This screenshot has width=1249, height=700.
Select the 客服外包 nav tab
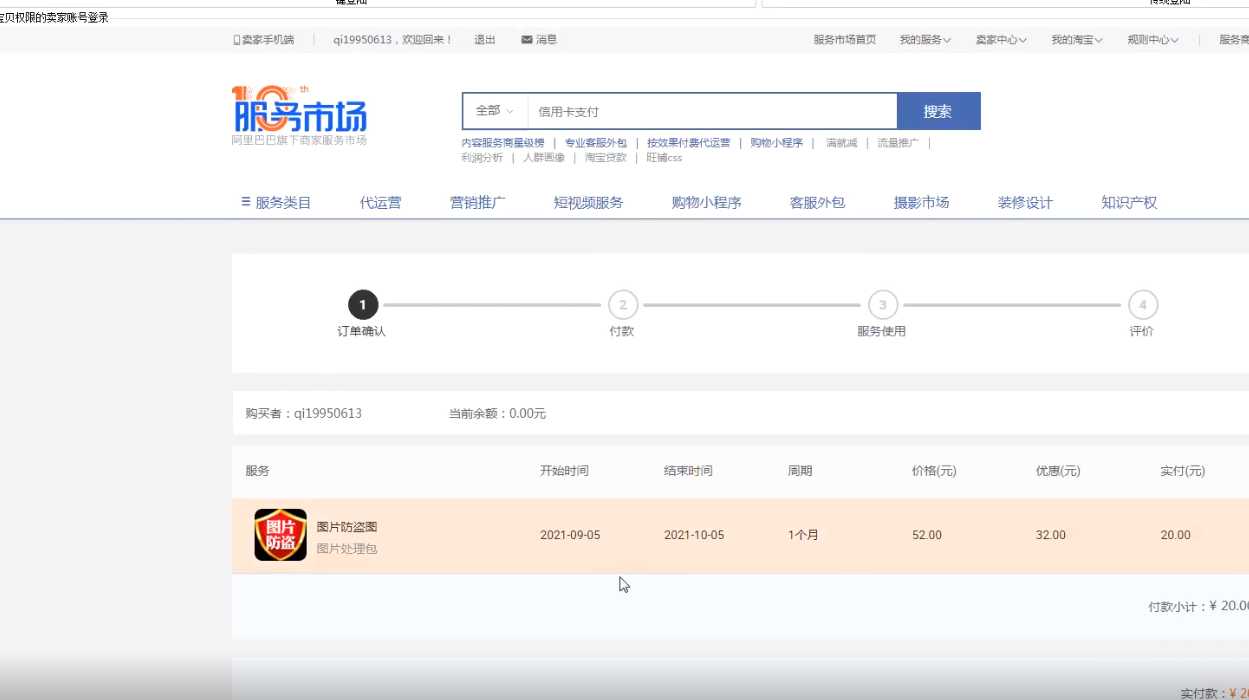point(818,202)
